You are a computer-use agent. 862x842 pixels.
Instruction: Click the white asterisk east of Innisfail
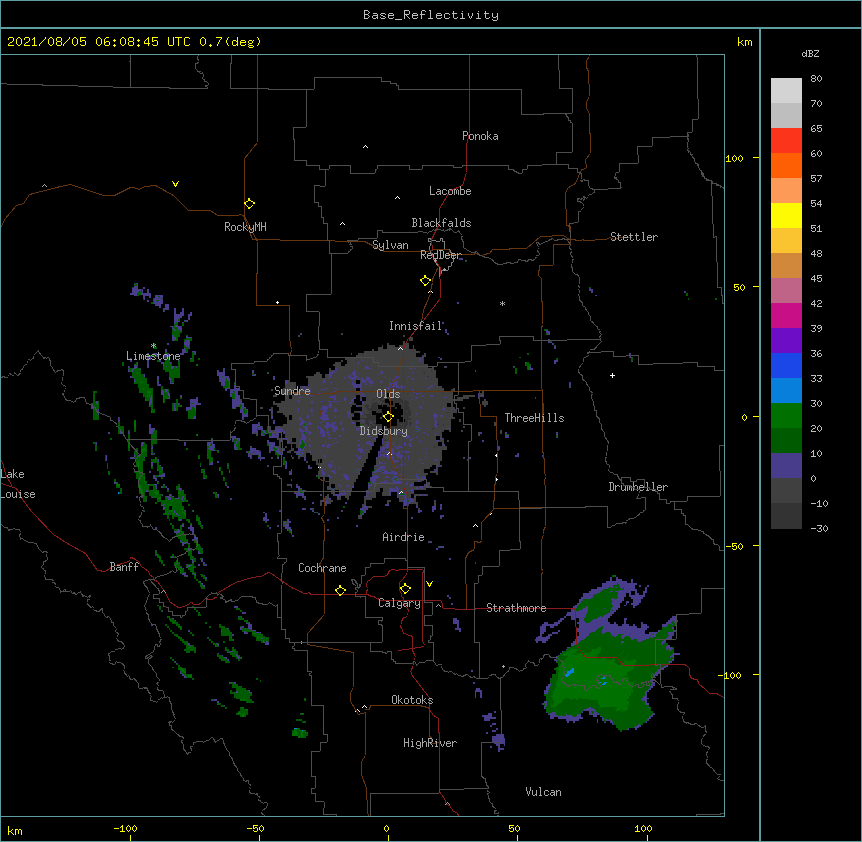502,303
